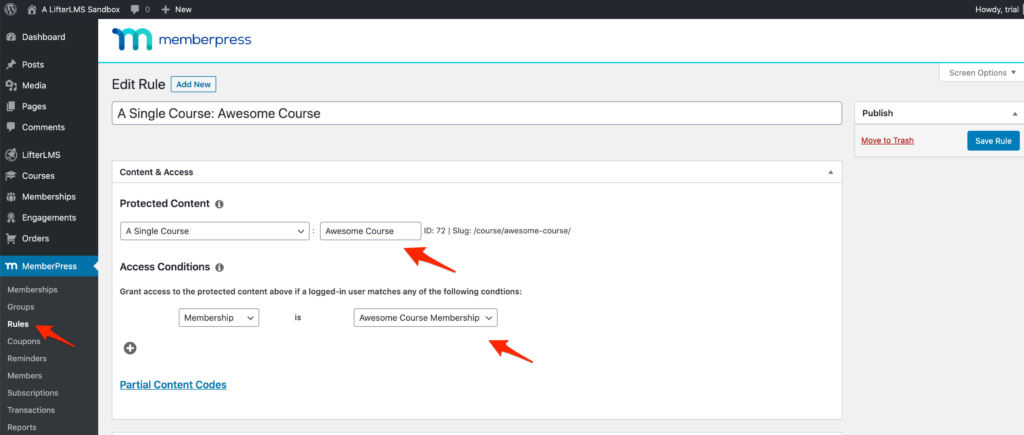
Task: Click the Add New button
Action: point(193,84)
